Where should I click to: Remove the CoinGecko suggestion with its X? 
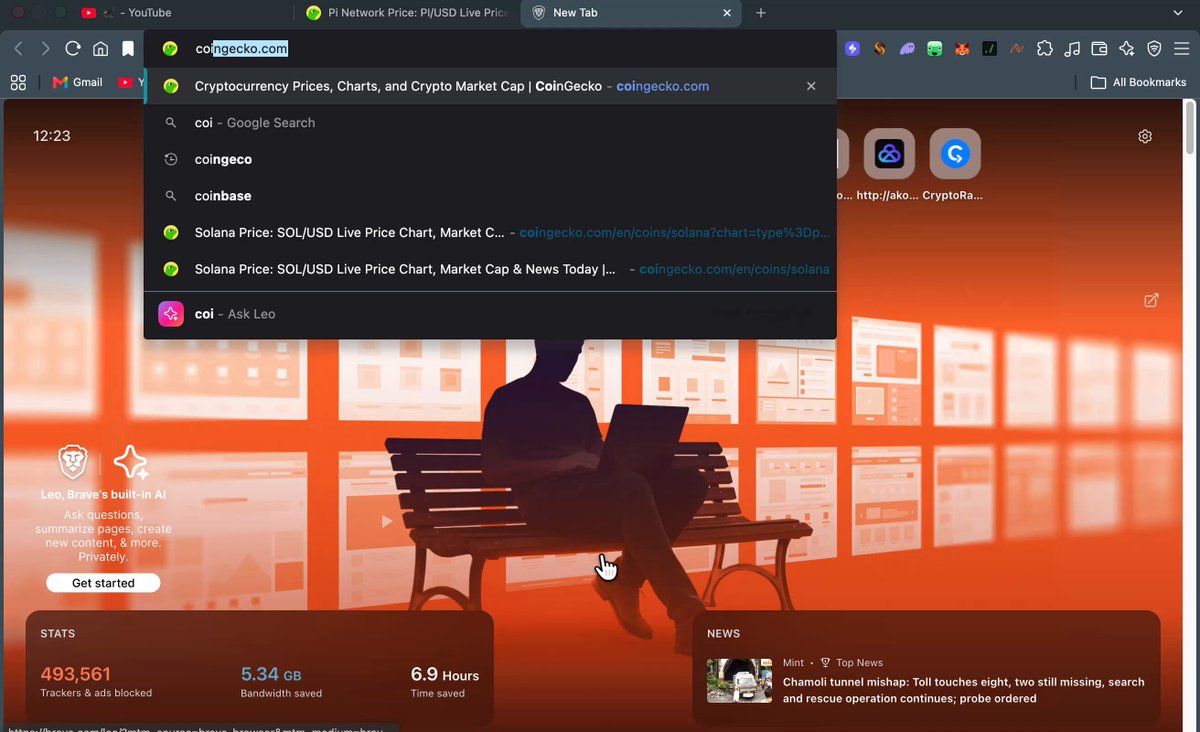[811, 86]
